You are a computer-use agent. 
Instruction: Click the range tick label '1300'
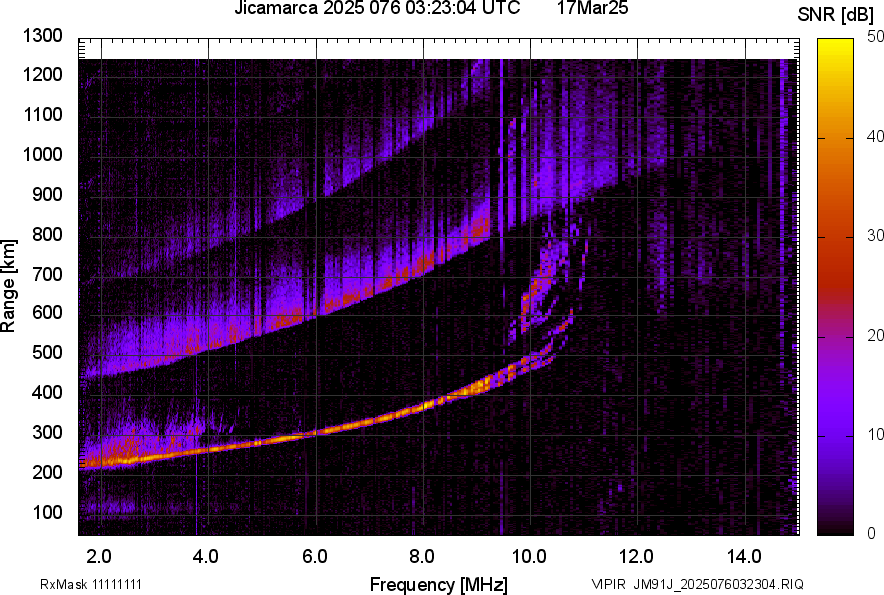point(42,36)
